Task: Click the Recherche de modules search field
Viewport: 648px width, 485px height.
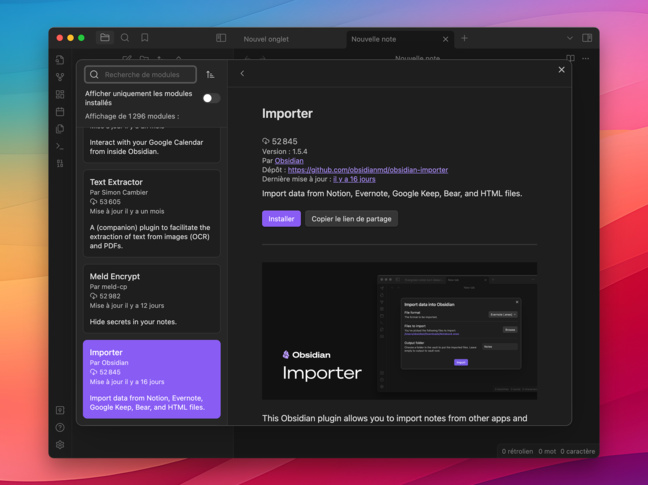Action: point(141,75)
